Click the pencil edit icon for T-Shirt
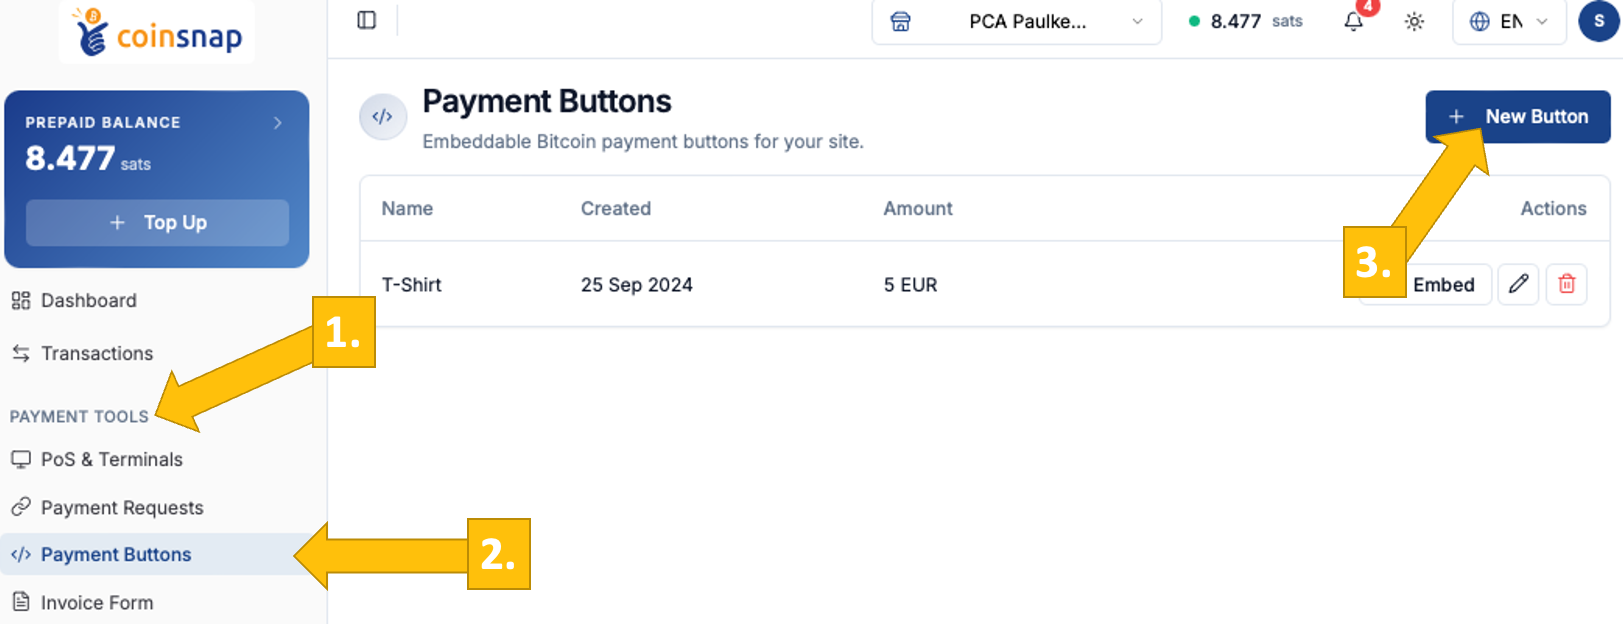1623x624 pixels. (x=1518, y=284)
